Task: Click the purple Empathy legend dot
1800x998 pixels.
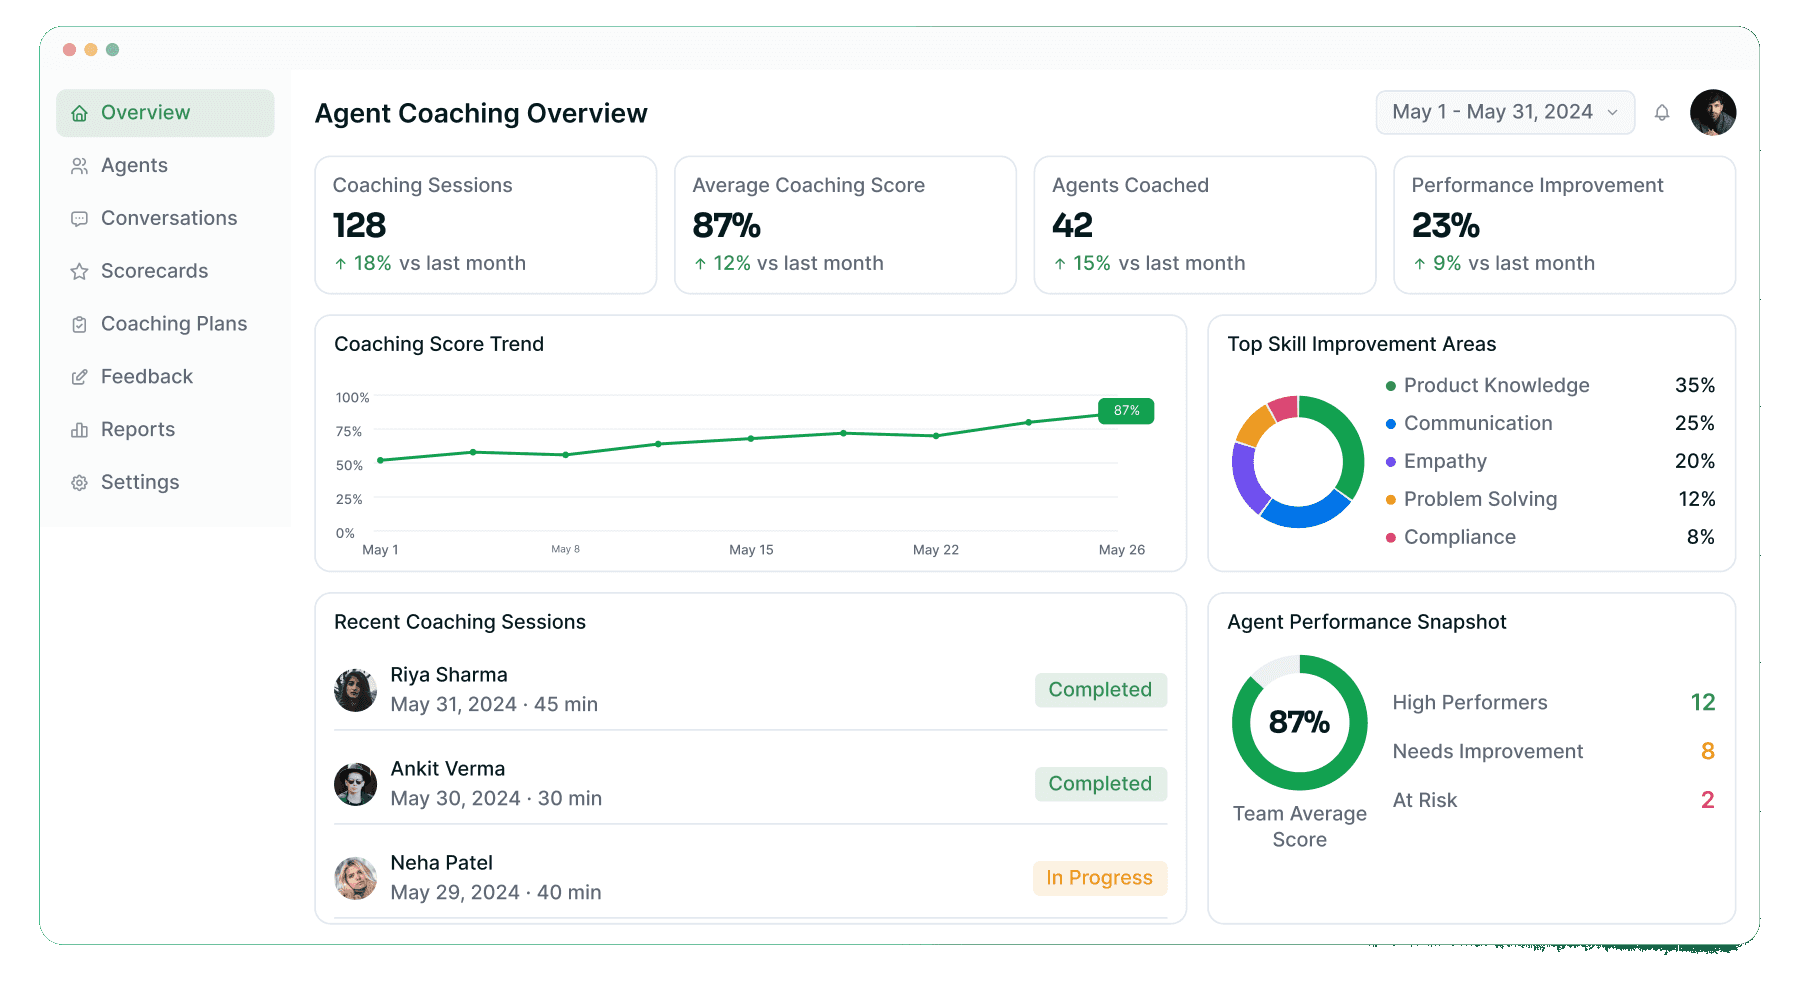Action: pyautogui.click(x=1390, y=462)
